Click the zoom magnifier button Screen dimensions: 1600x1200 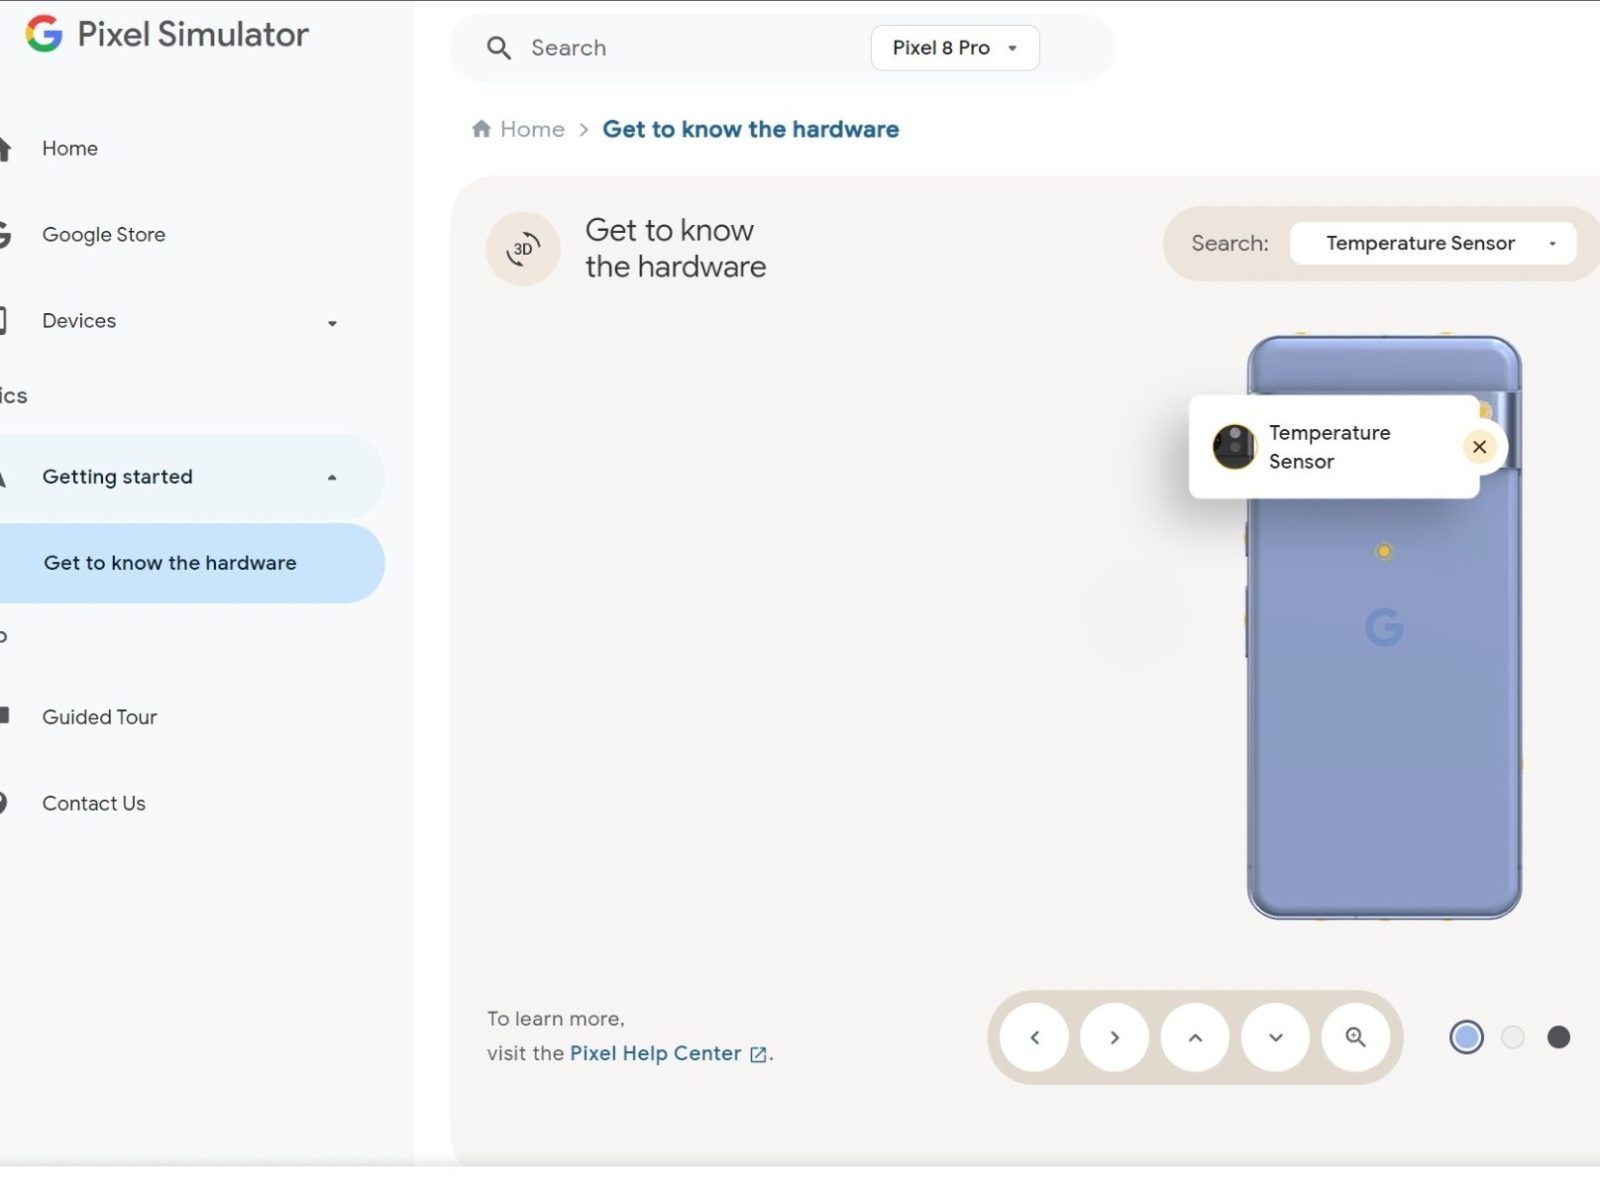click(1355, 1038)
